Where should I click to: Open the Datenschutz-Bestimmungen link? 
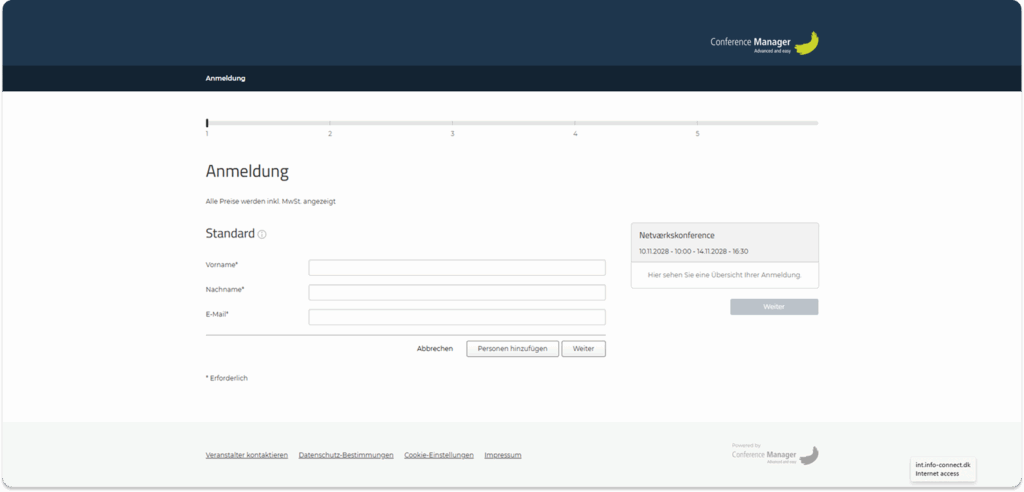(x=346, y=455)
